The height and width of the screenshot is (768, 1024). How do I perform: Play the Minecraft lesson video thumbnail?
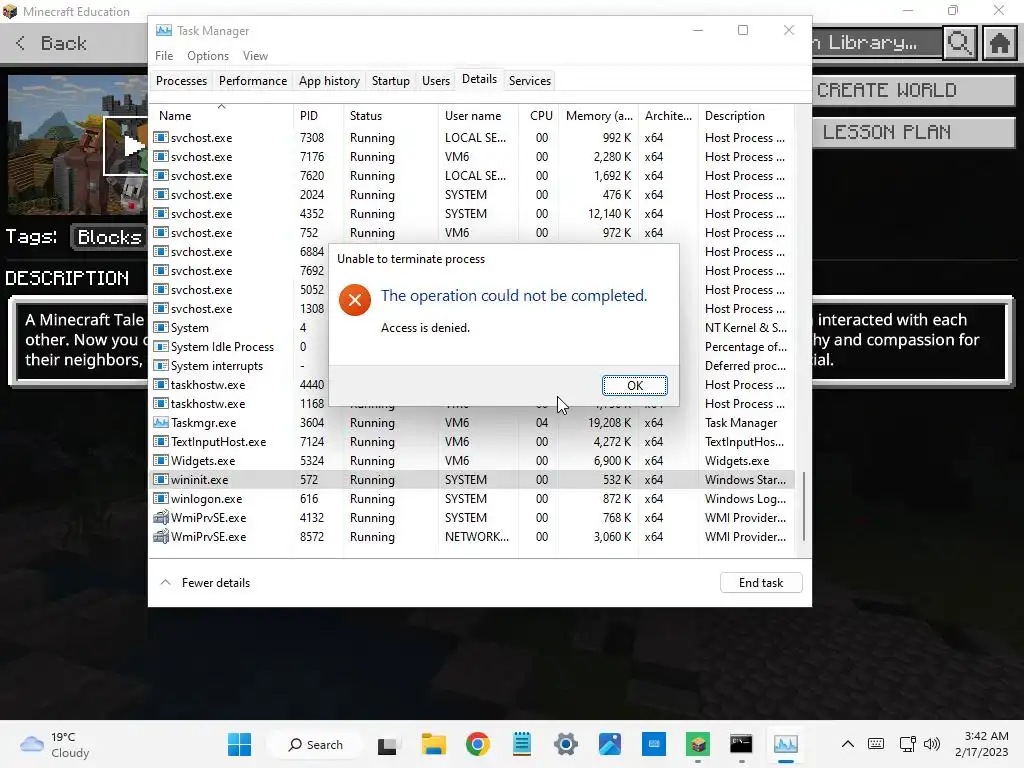[x=127, y=146]
